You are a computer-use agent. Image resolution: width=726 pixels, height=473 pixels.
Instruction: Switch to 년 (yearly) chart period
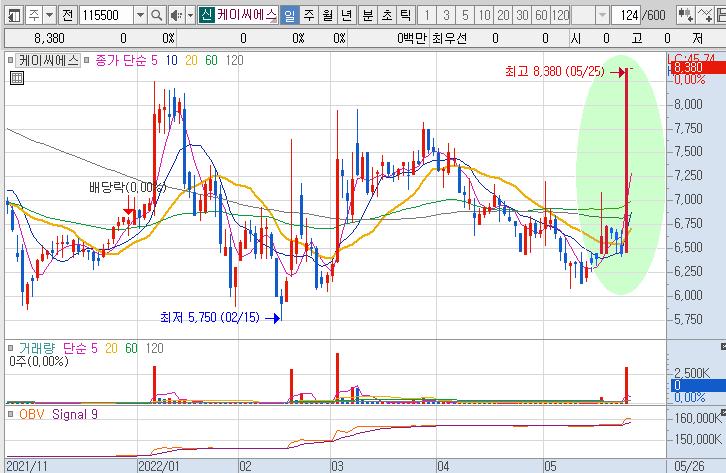346,16
